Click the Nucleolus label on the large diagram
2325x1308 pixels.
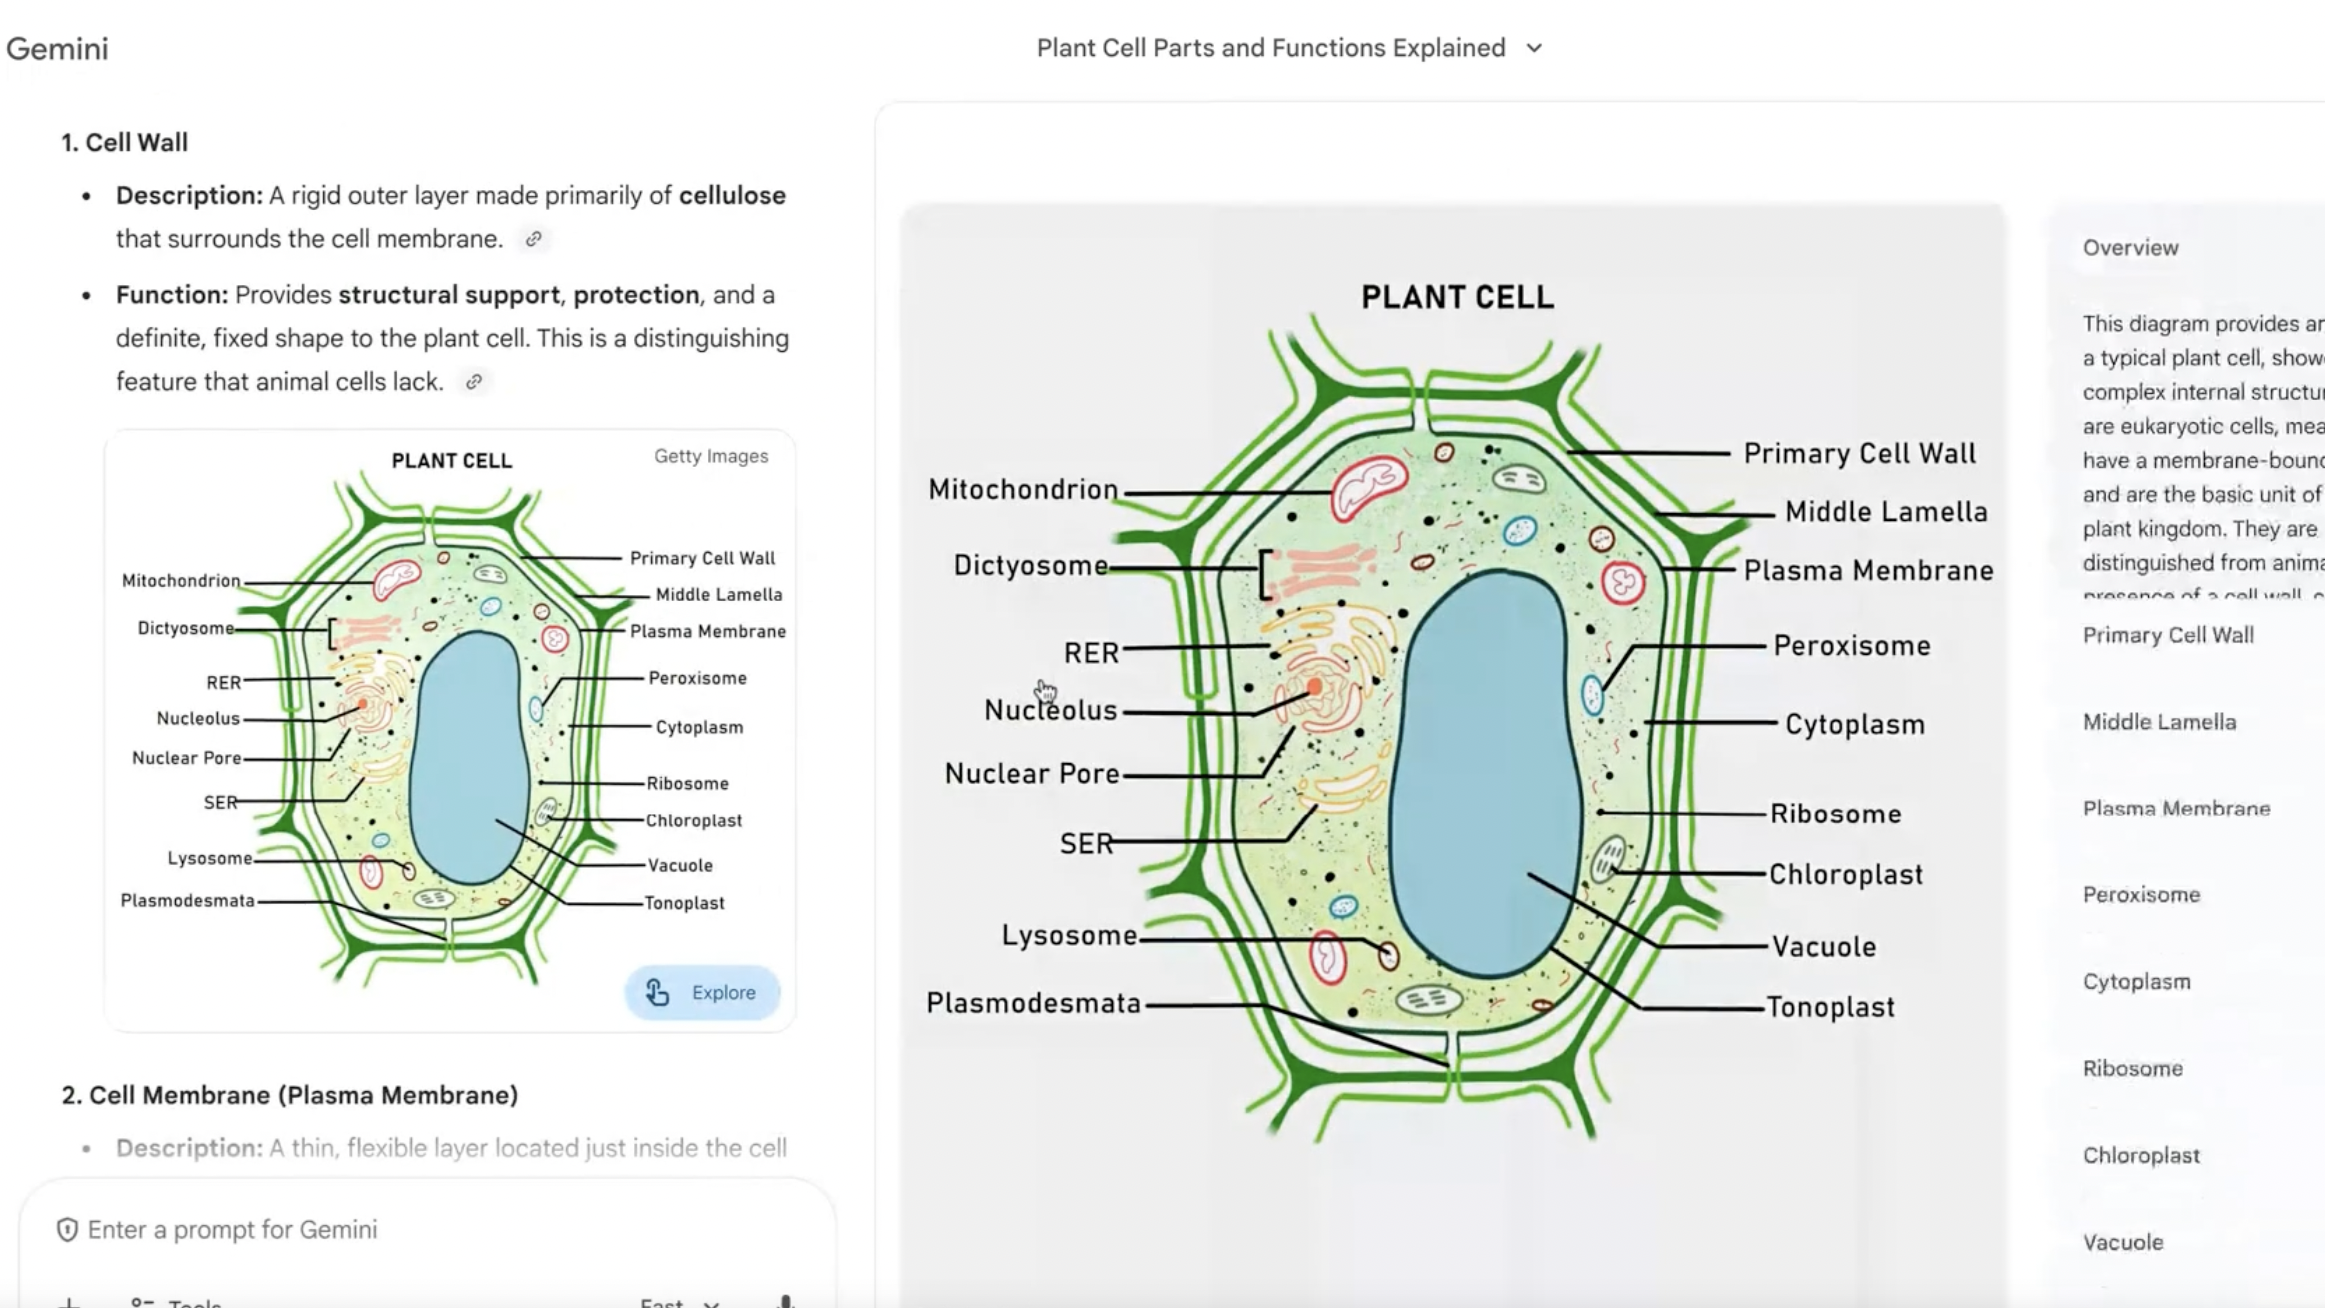(1050, 710)
